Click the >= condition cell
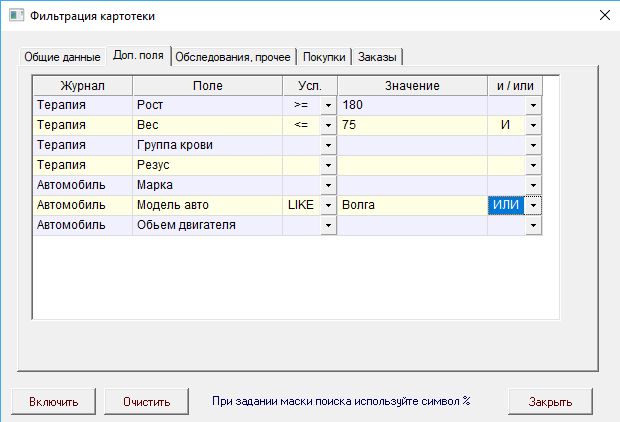620x422 pixels. tap(301, 106)
